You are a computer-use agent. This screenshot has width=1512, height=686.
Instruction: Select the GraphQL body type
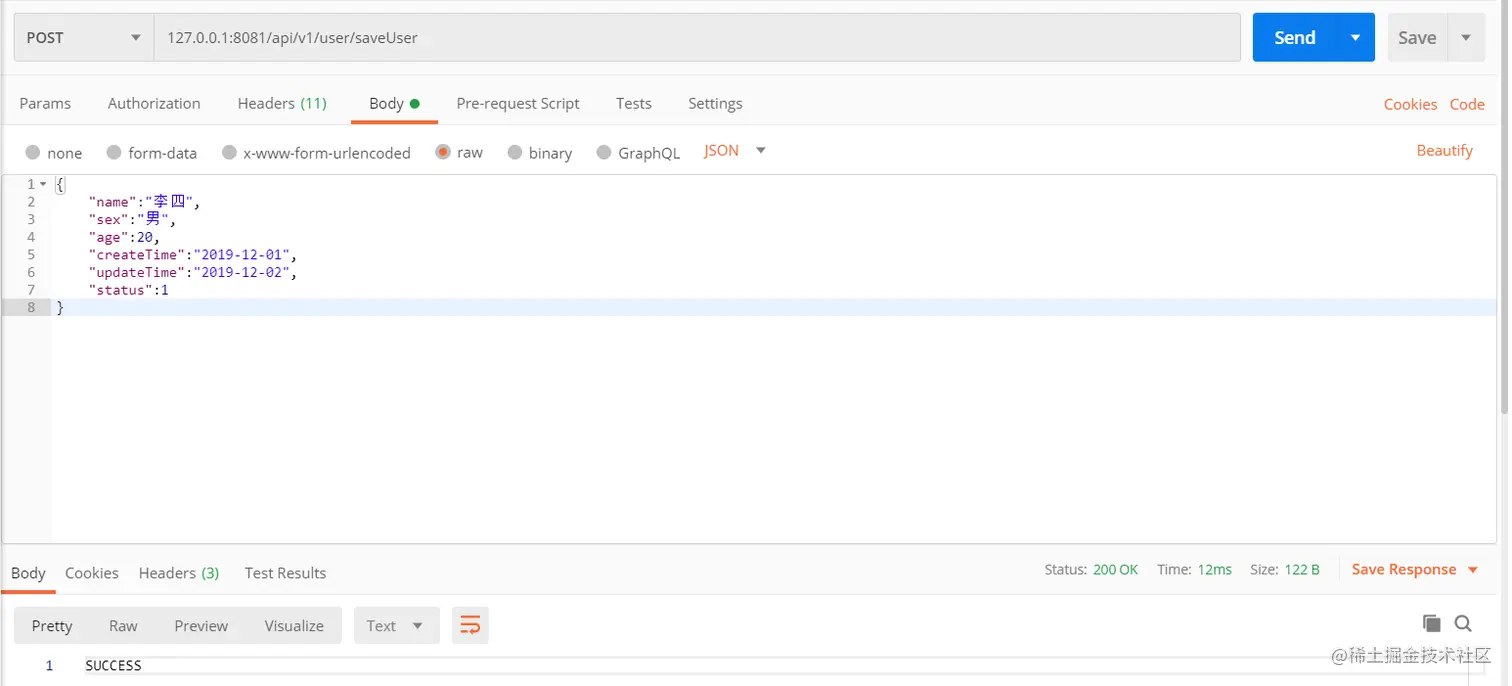tap(638, 153)
